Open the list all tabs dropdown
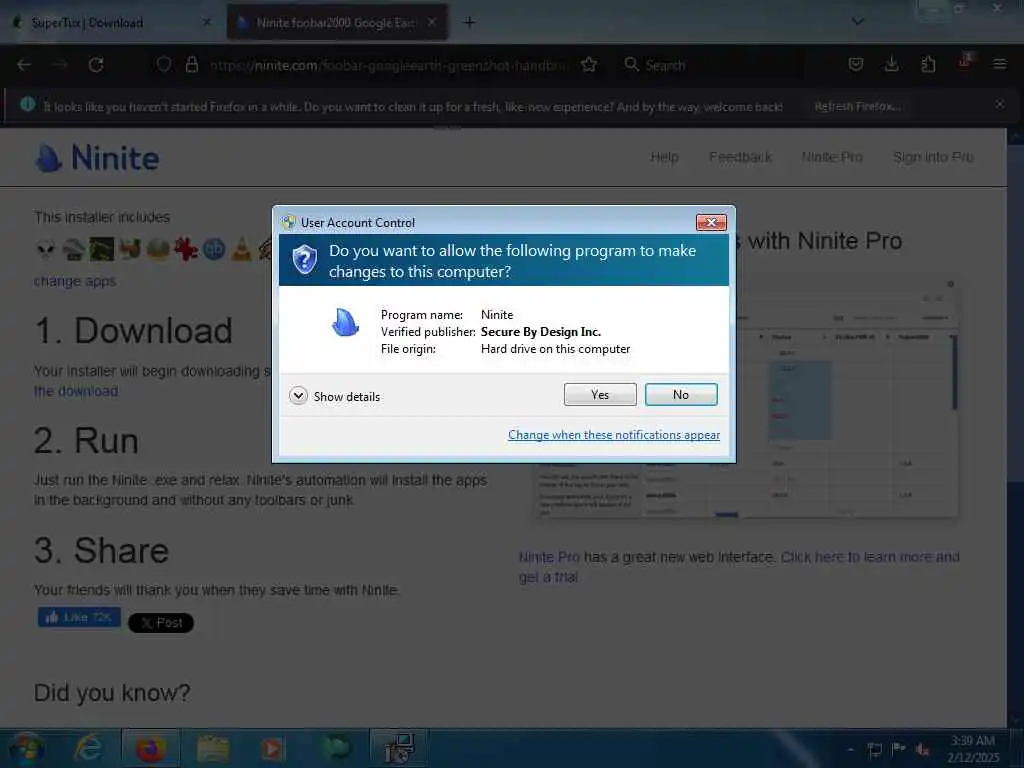Viewport: 1024px width, 768px height. pos(858,22)
